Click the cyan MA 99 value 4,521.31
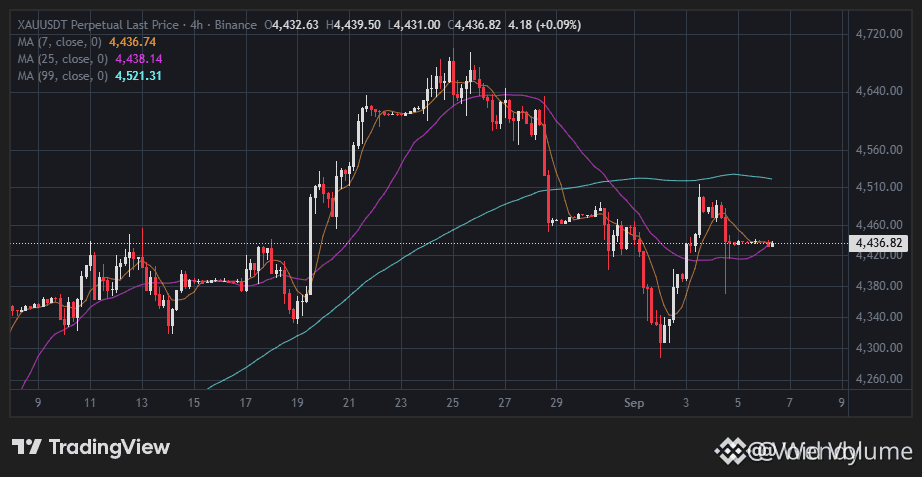This screenshot has width=922, height=477. click(139, 76)
